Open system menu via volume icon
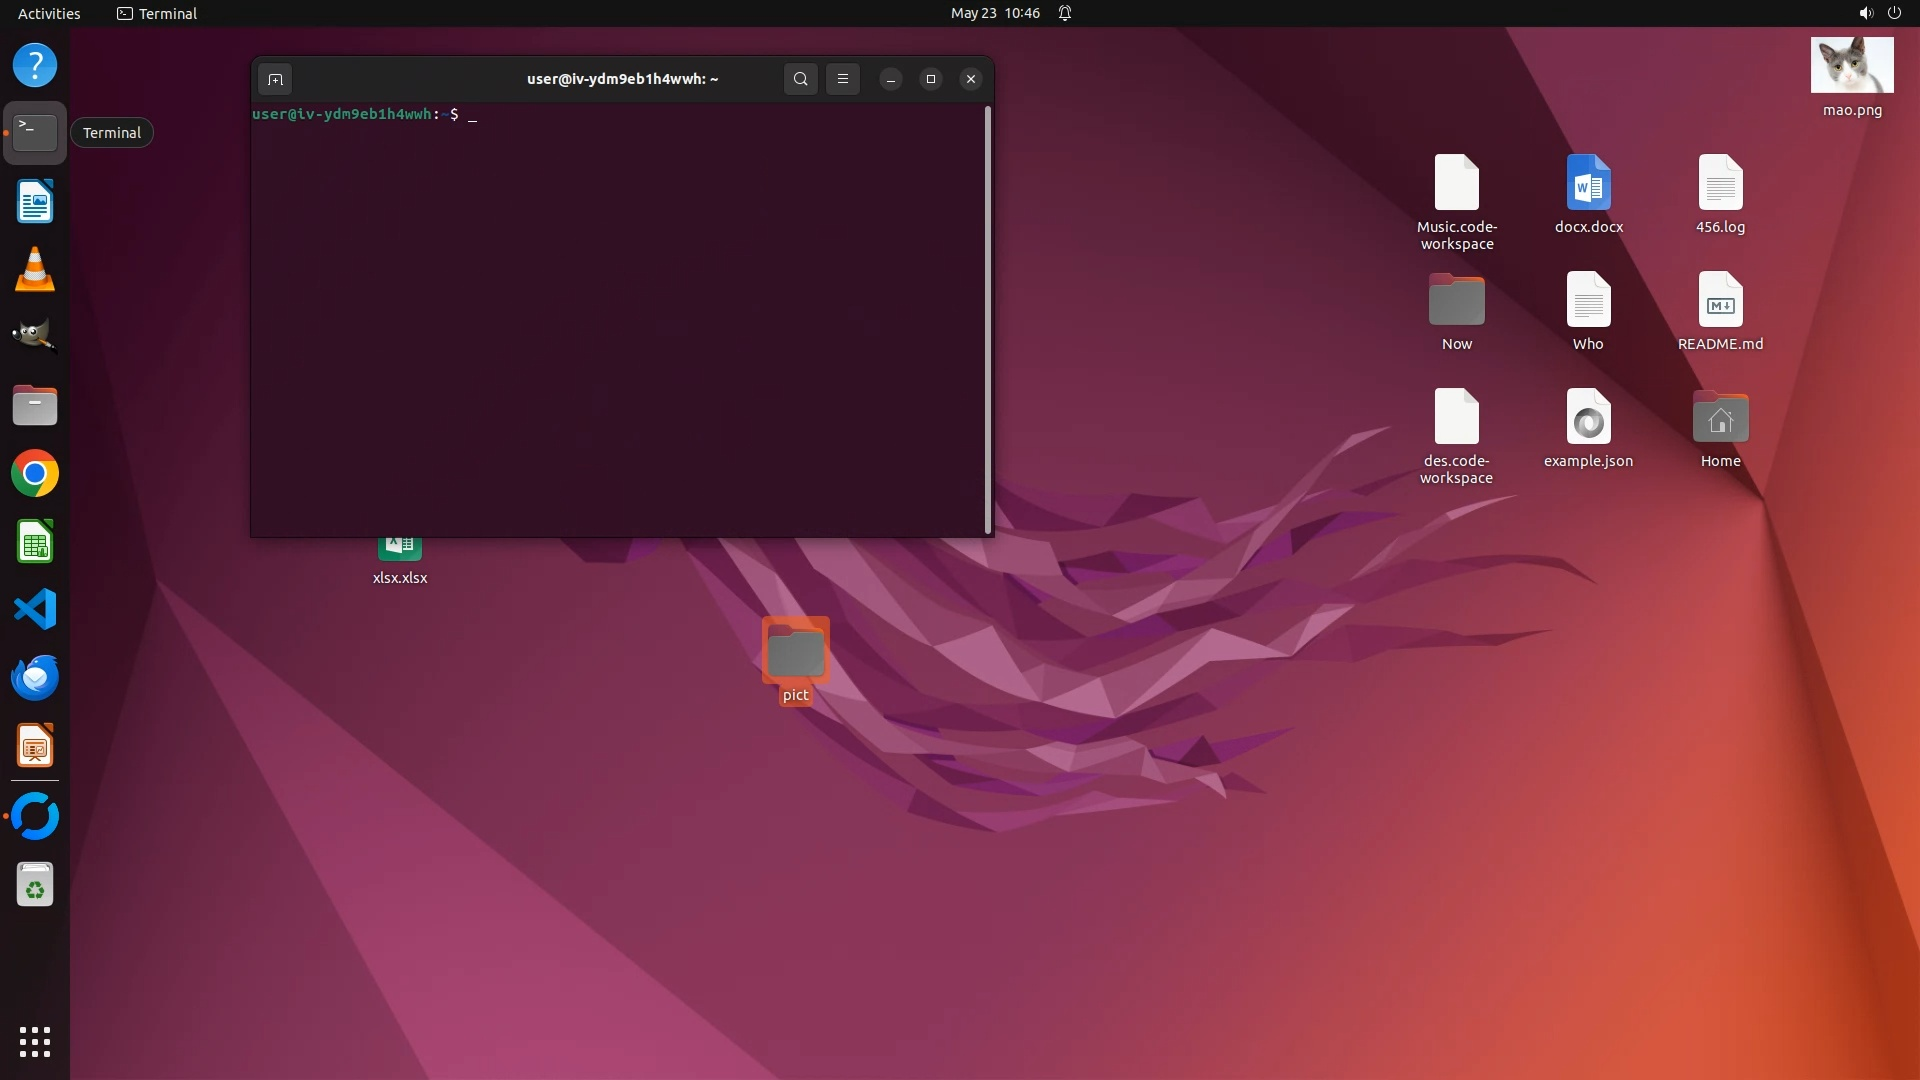Screen dimensions: 1920x1080 pos(1865,13)
